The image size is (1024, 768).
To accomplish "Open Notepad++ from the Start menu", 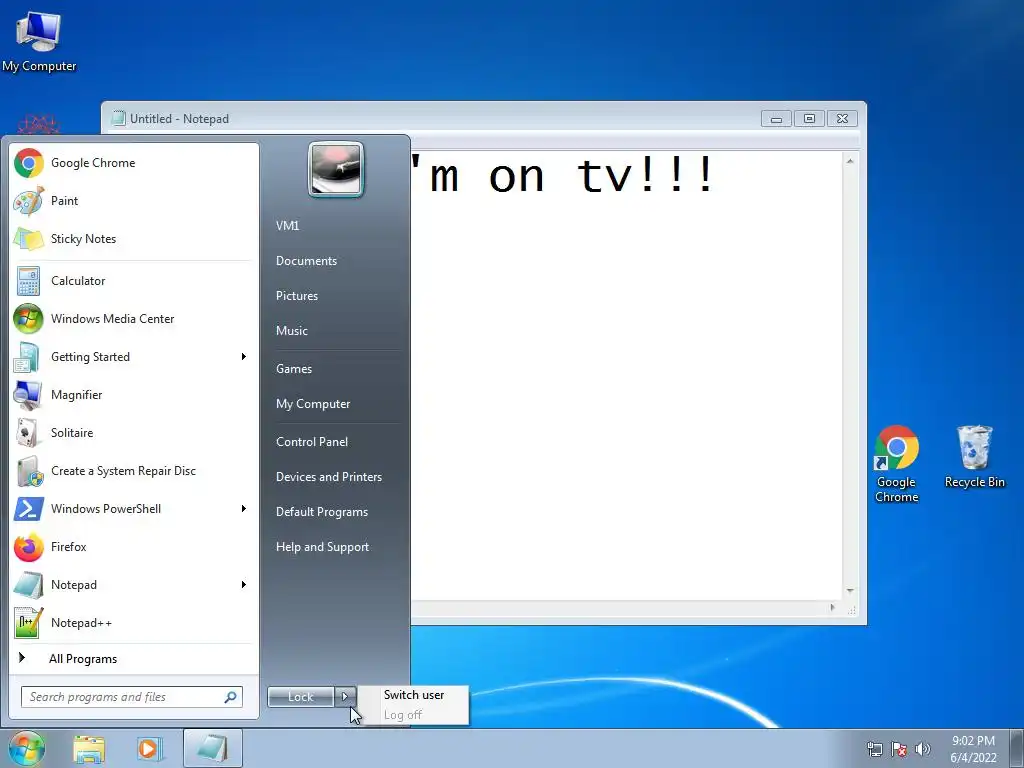I will click(133, 622).
